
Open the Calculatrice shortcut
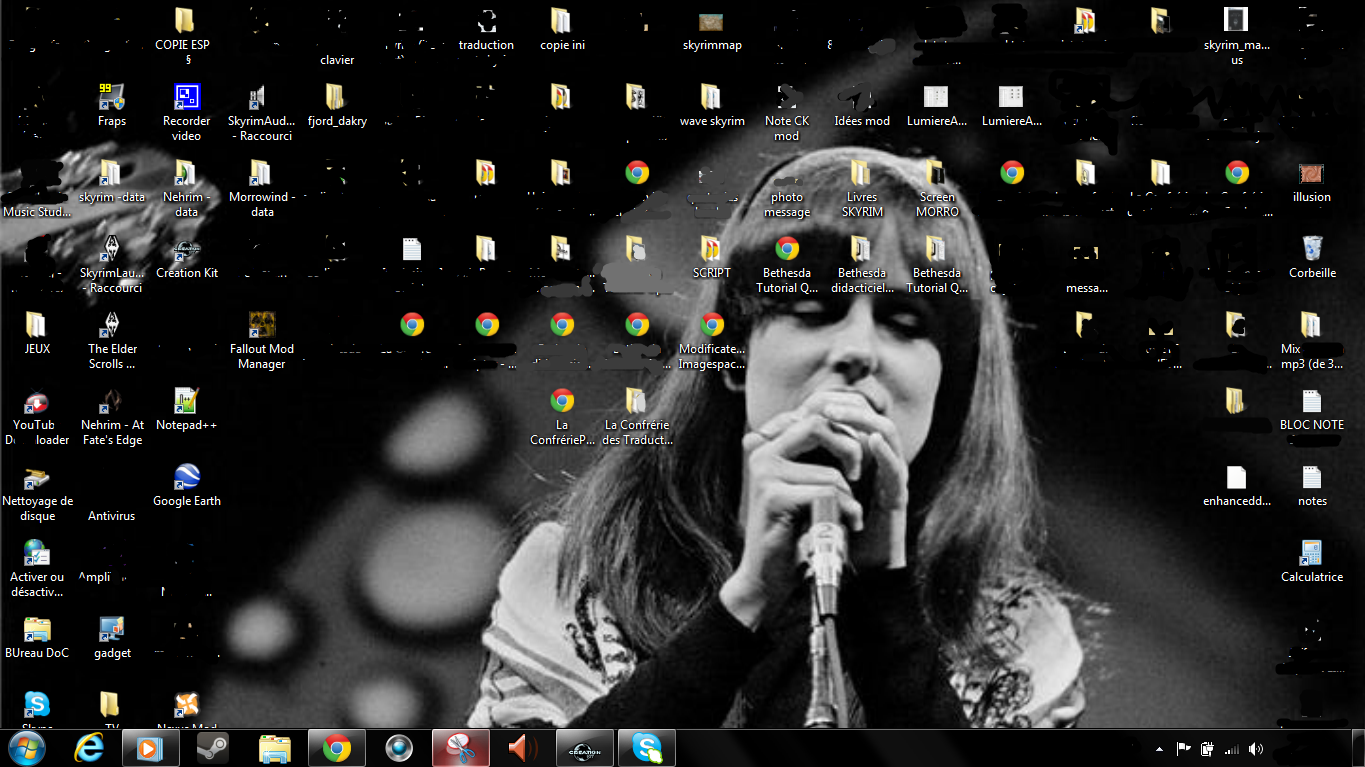[x=1311, y=554]
